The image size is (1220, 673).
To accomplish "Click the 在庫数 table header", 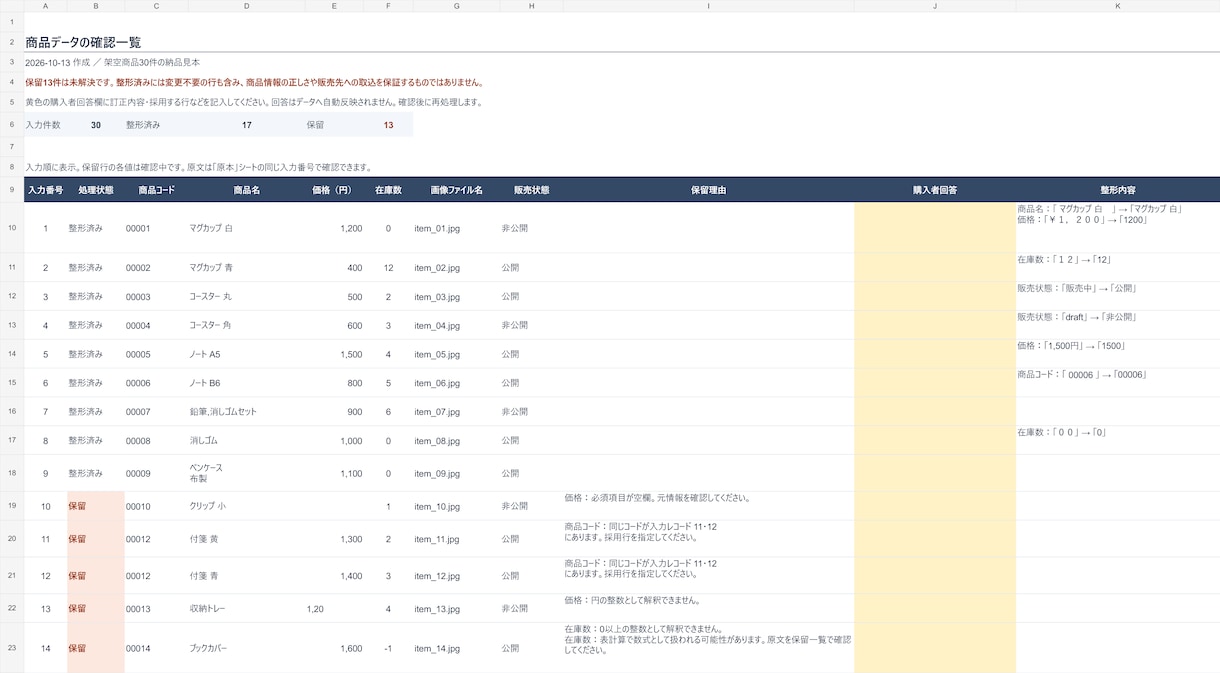I will coord(388,189).
